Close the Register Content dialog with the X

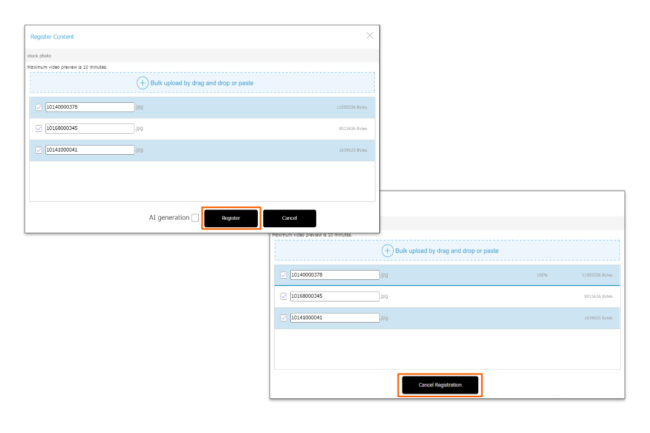coord(369,36)
